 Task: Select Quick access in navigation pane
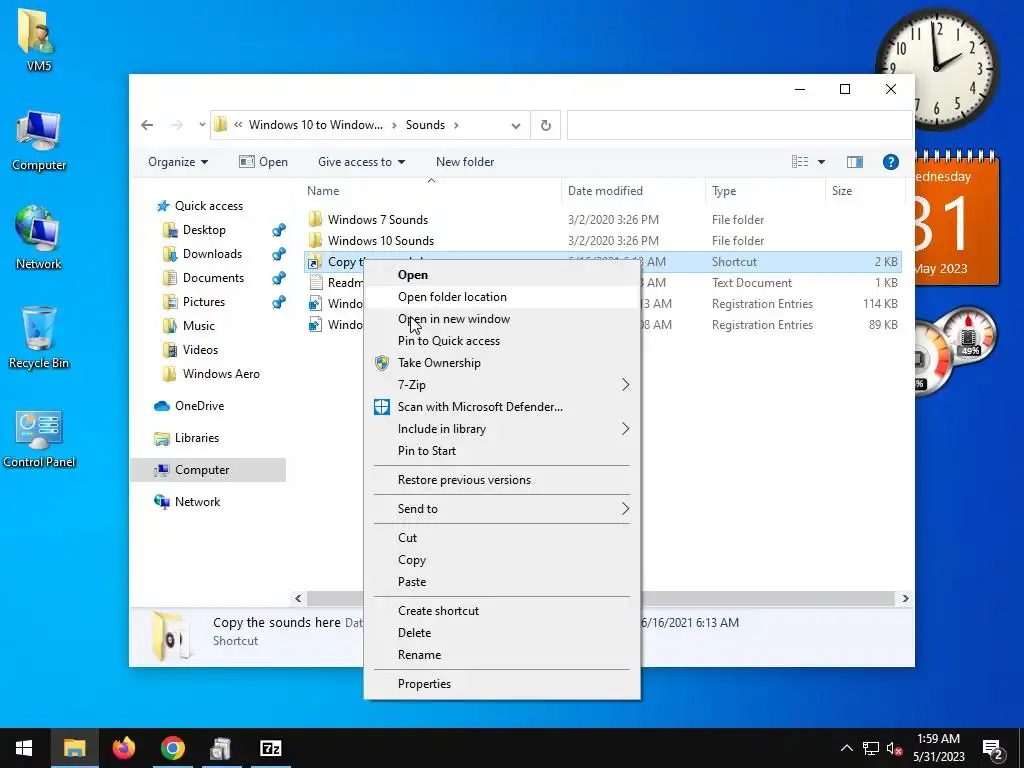pos(208,206)
